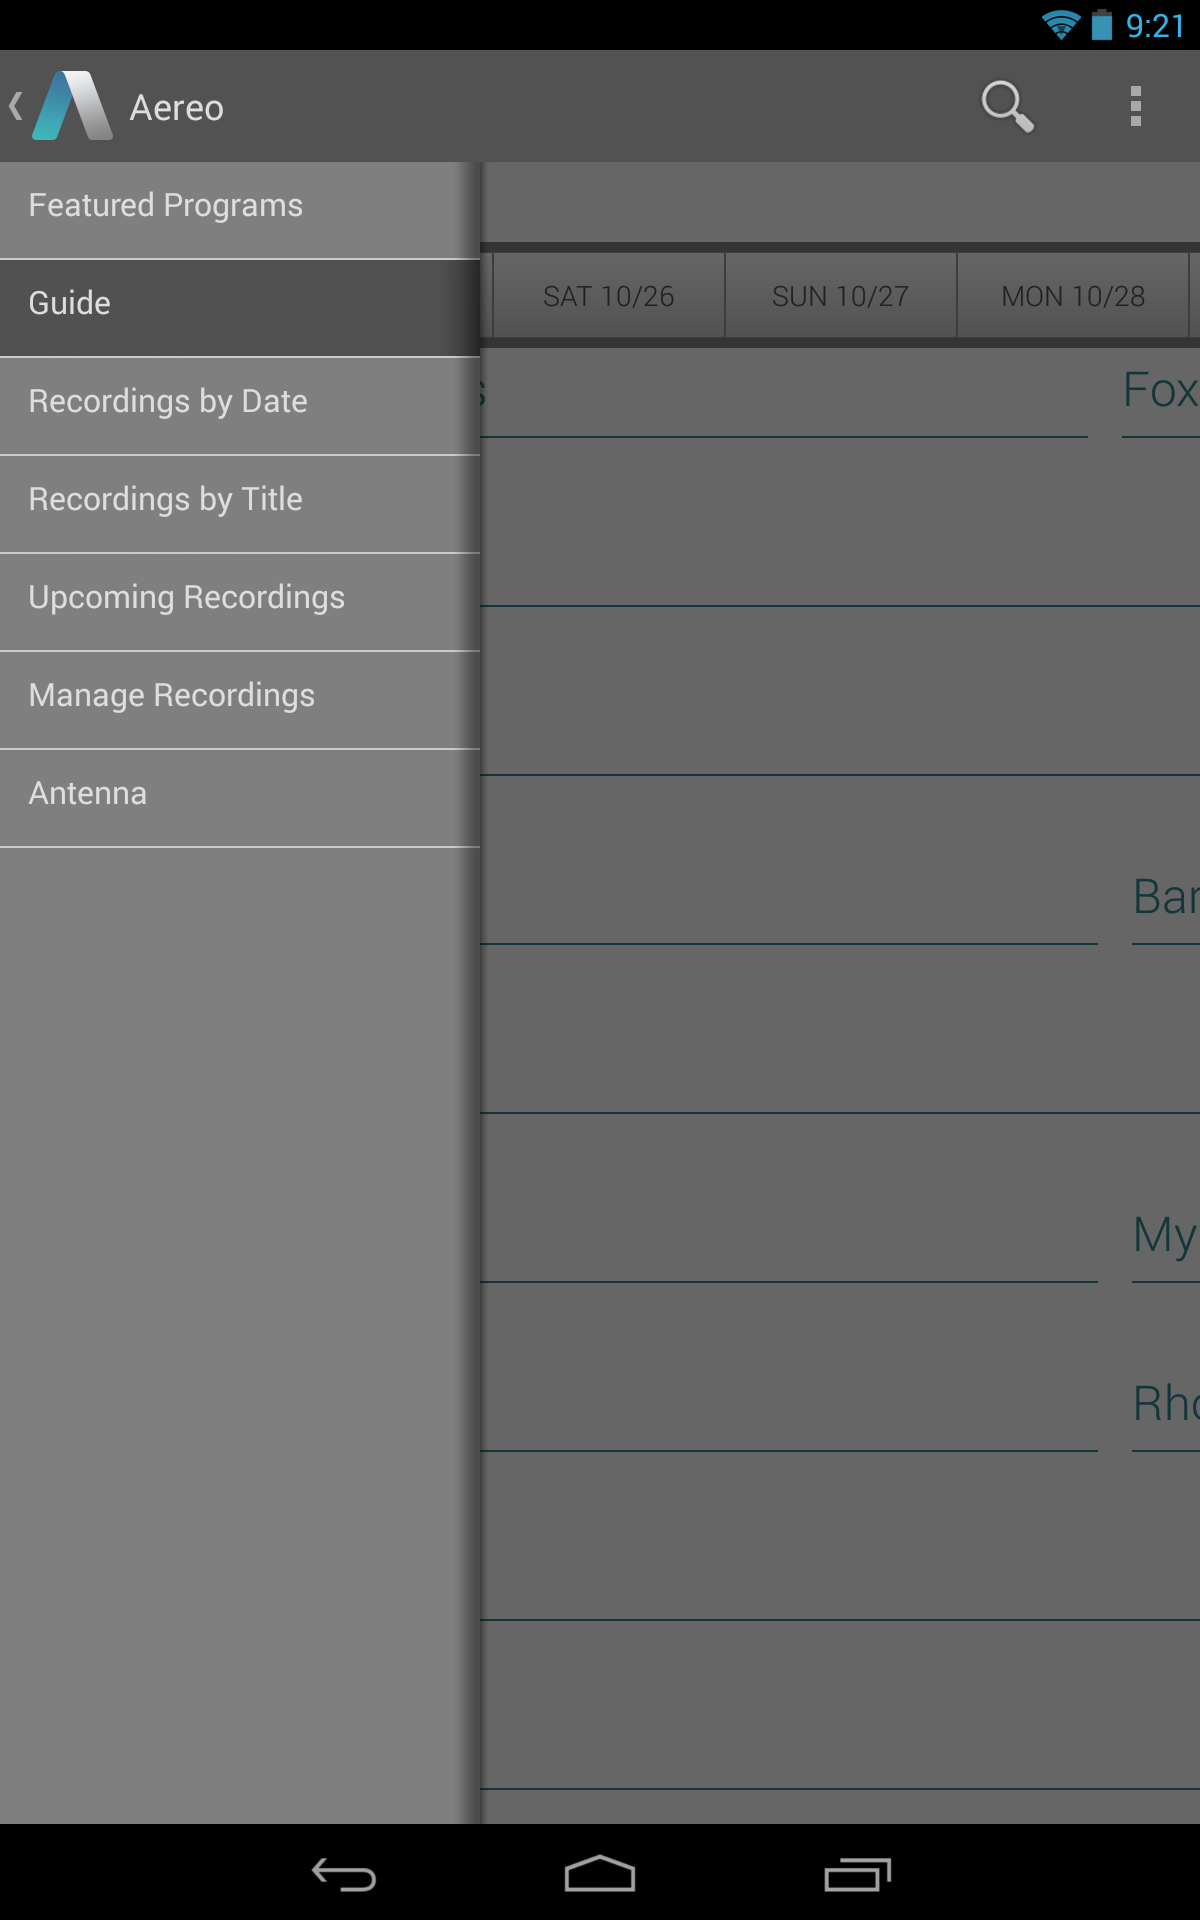Open the search function
The width and height of the screenshot is (1200, 1920).
1007,106
